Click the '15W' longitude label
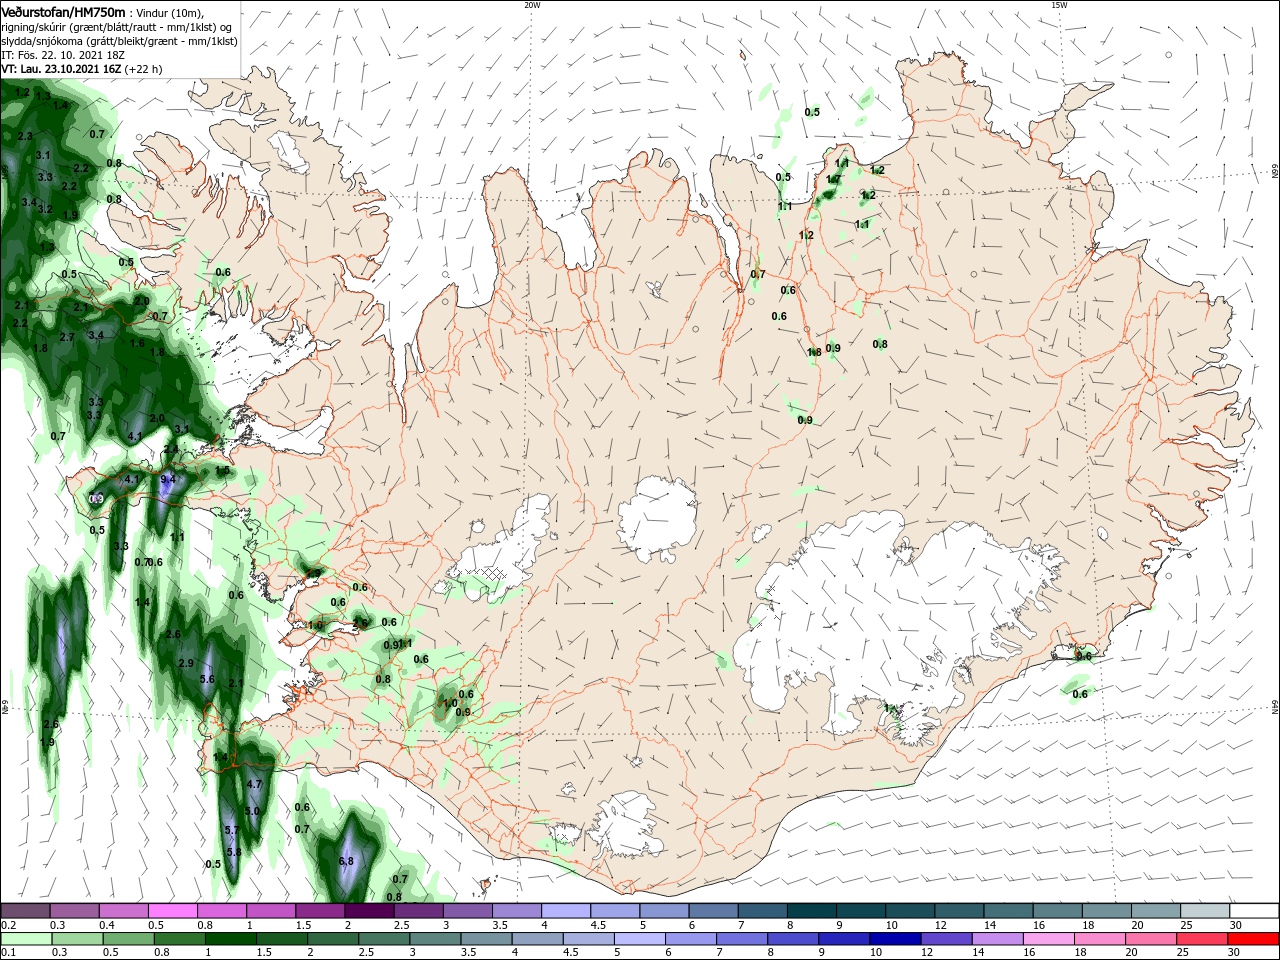Image resolution: width=1280 pixels, height=960 pixels. point(1059,5)
